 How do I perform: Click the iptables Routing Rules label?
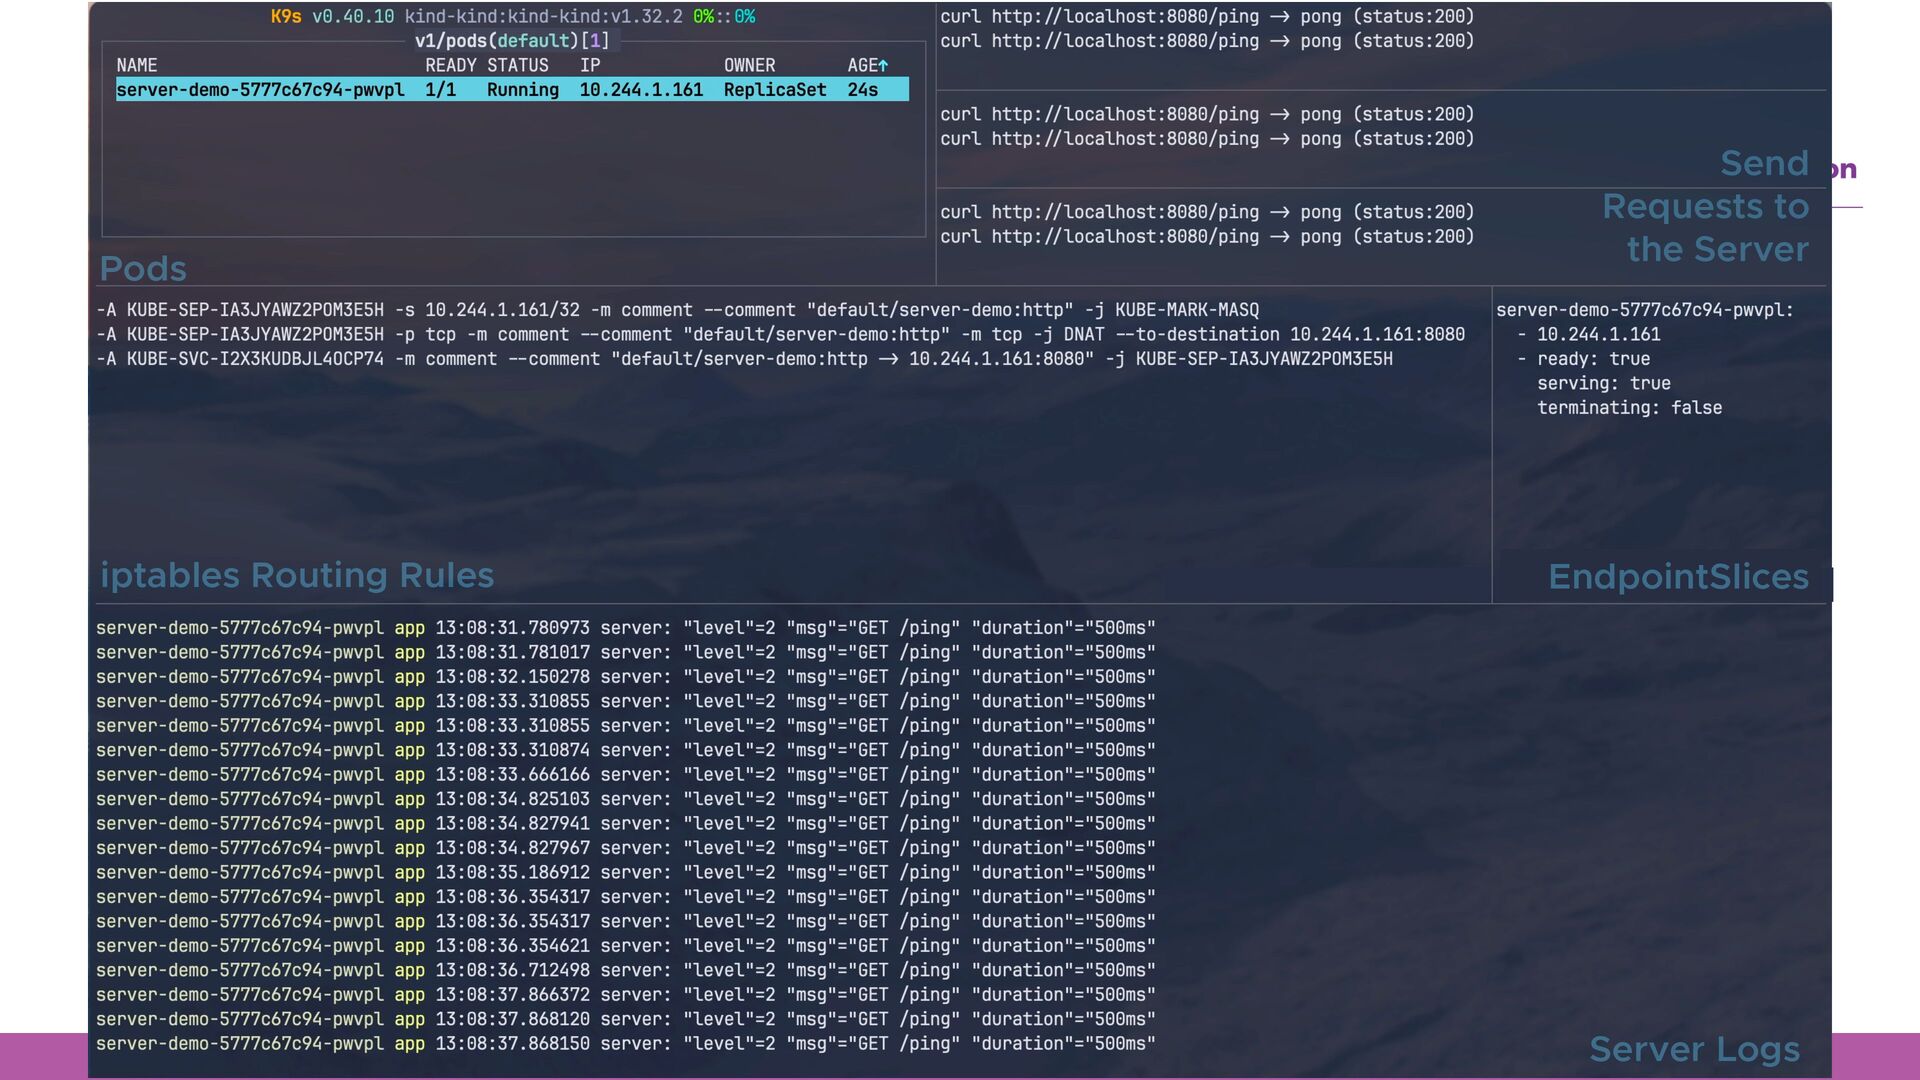pyautogui.click(x=297, y=575)
